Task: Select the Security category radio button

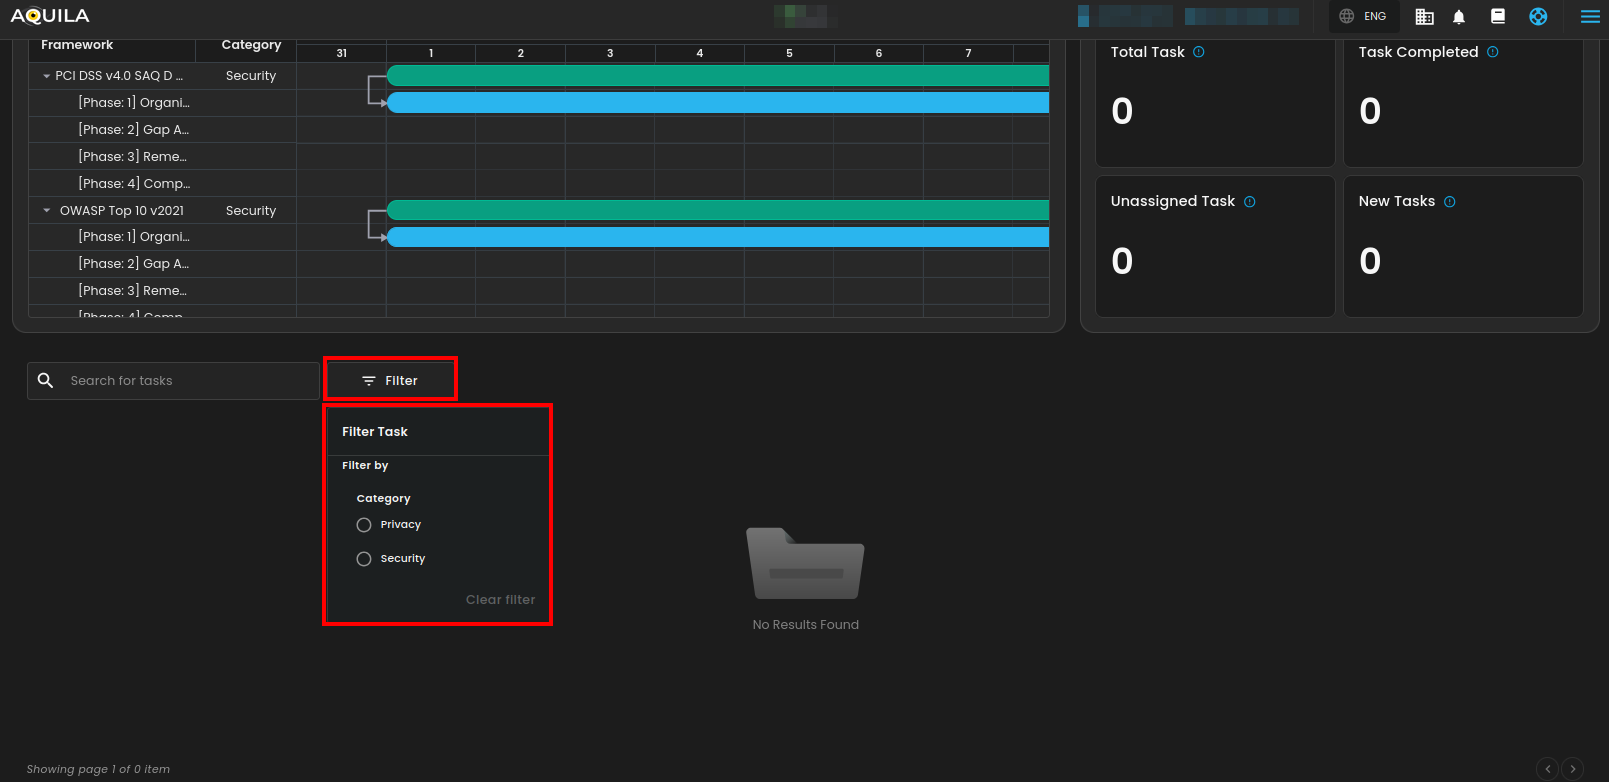Action: coord(364,559)
